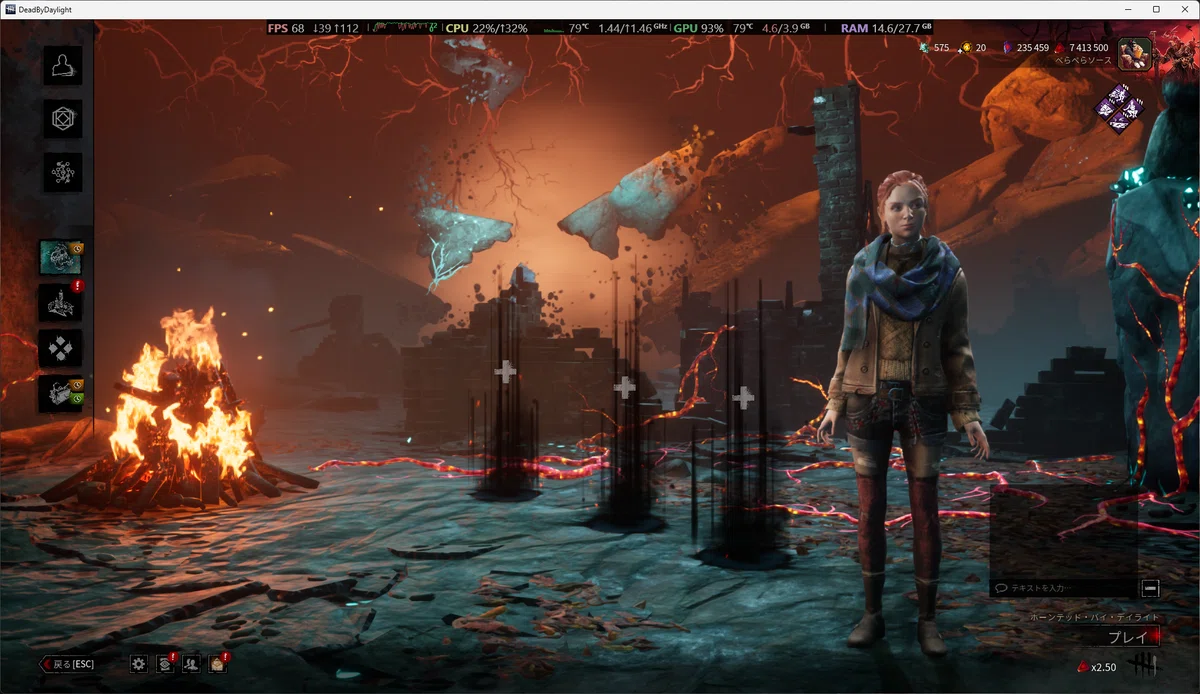This screenshot has width=1200, height=694.
Task: Click the top perk in the diamond
Action: point(1121,93)
